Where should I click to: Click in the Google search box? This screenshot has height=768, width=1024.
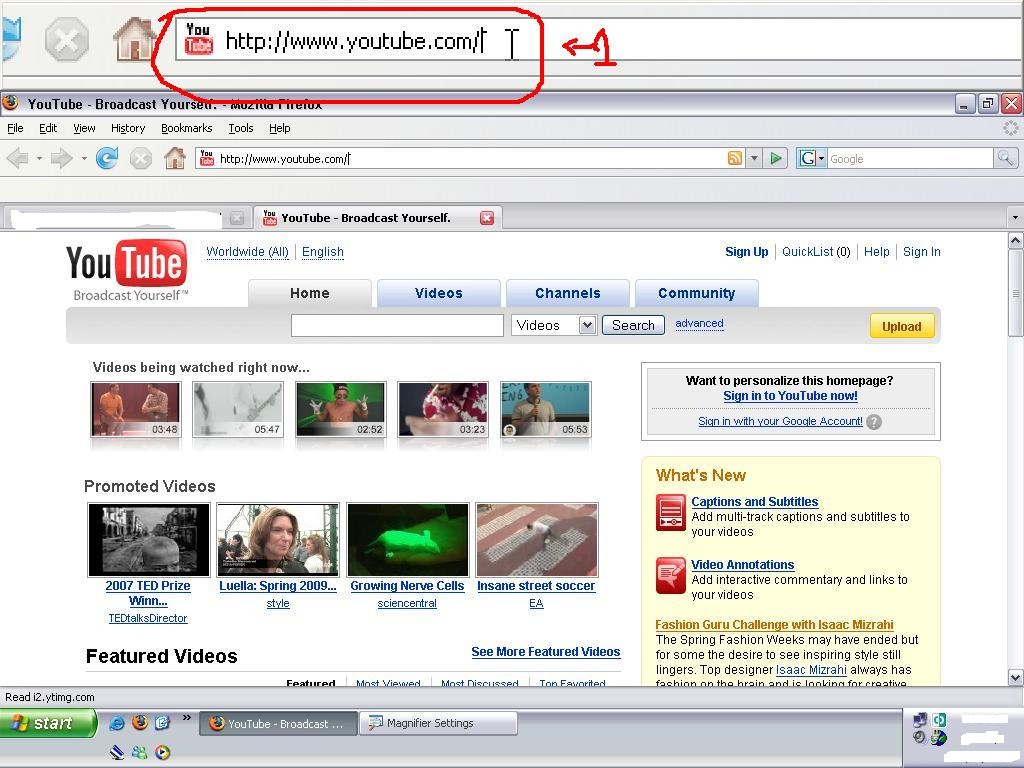[910, 158]
